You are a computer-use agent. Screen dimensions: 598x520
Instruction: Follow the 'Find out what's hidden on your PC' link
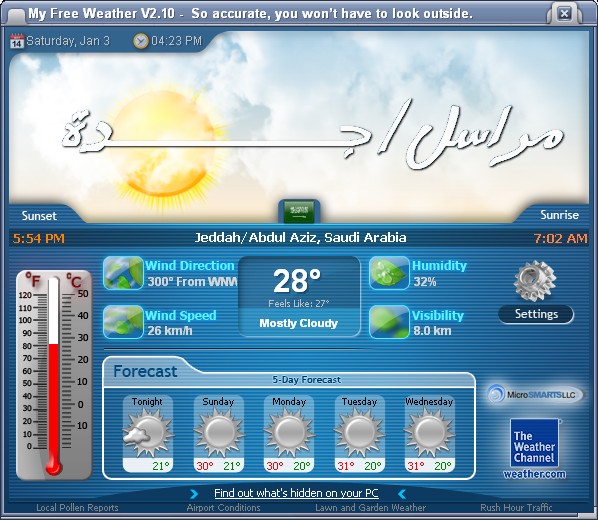[x=296, y=493]
